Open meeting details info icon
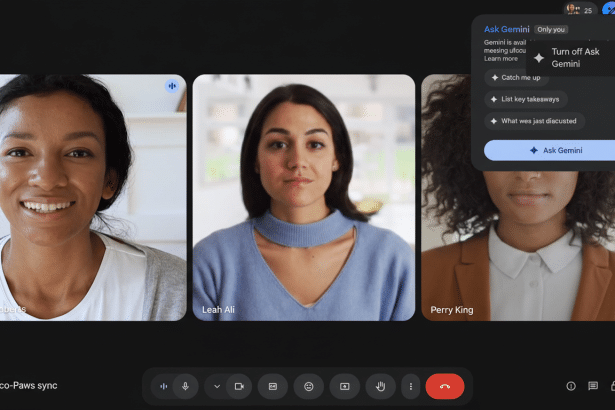 (x=571, y=386)
